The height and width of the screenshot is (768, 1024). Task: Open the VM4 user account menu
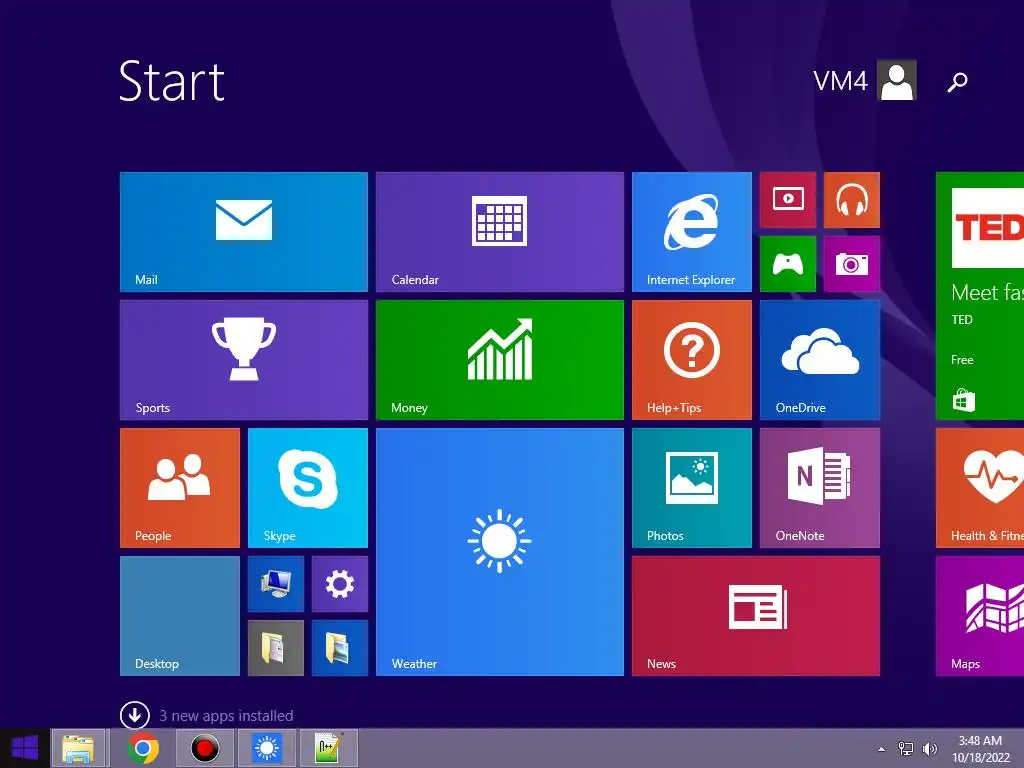pyautogui.click(x=864, y=80)
